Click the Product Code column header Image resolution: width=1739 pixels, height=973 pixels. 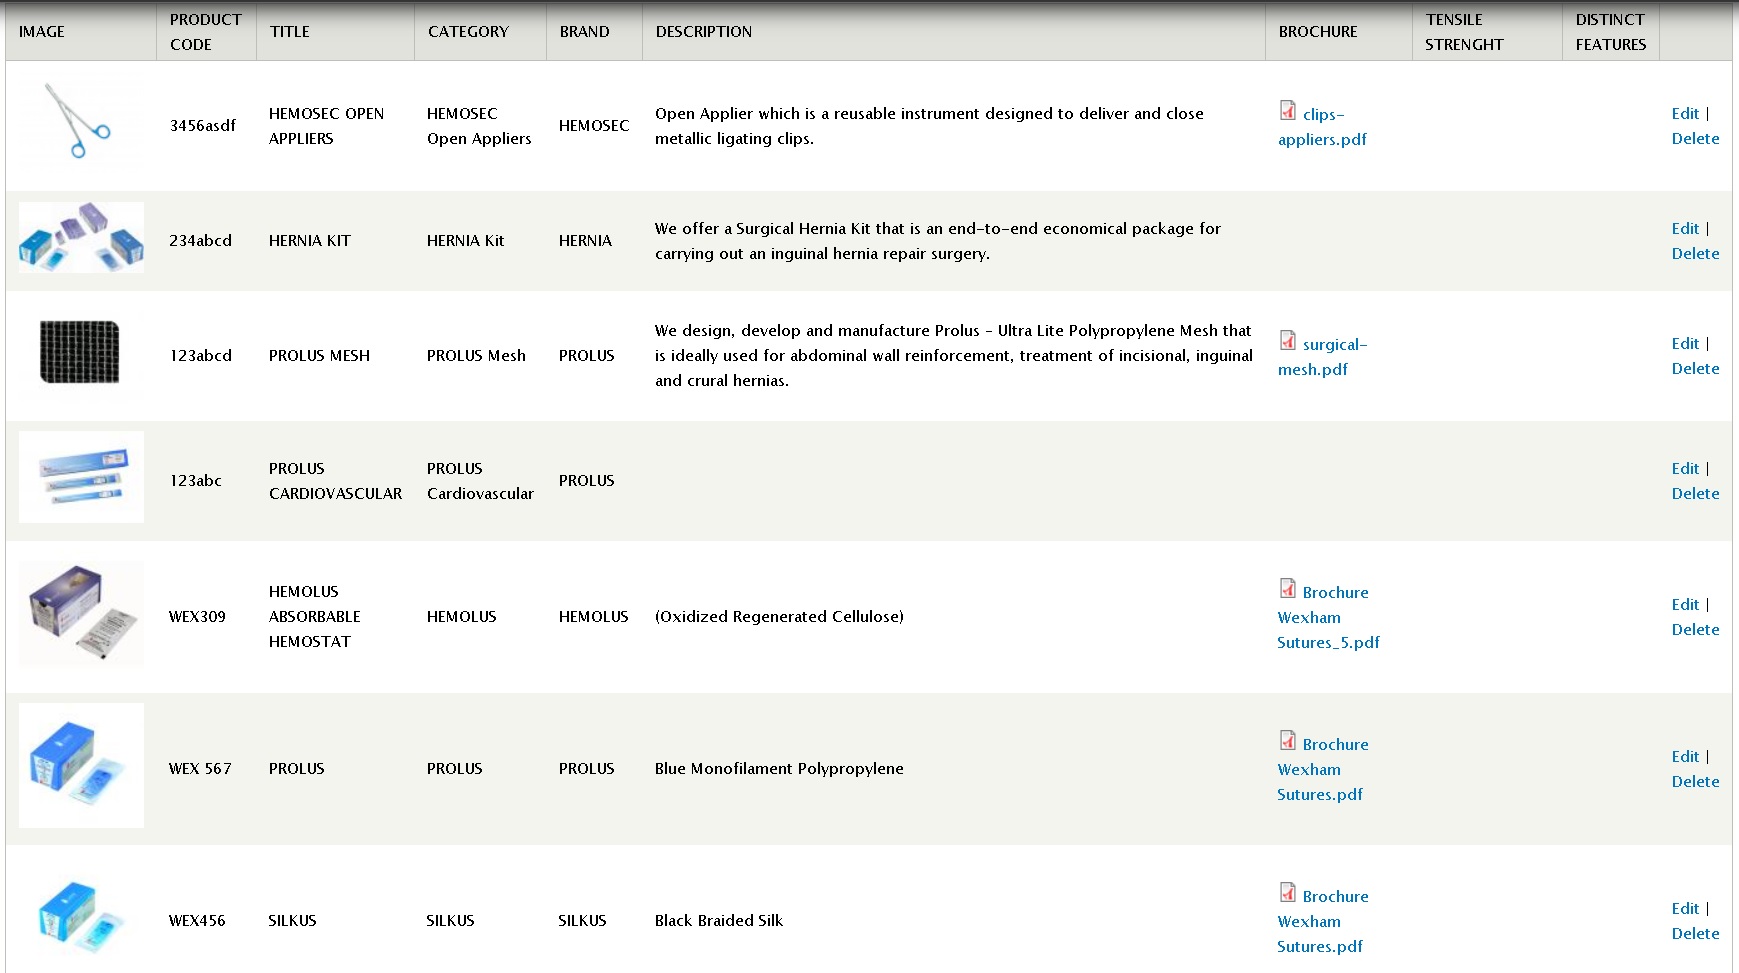[205, 32]
